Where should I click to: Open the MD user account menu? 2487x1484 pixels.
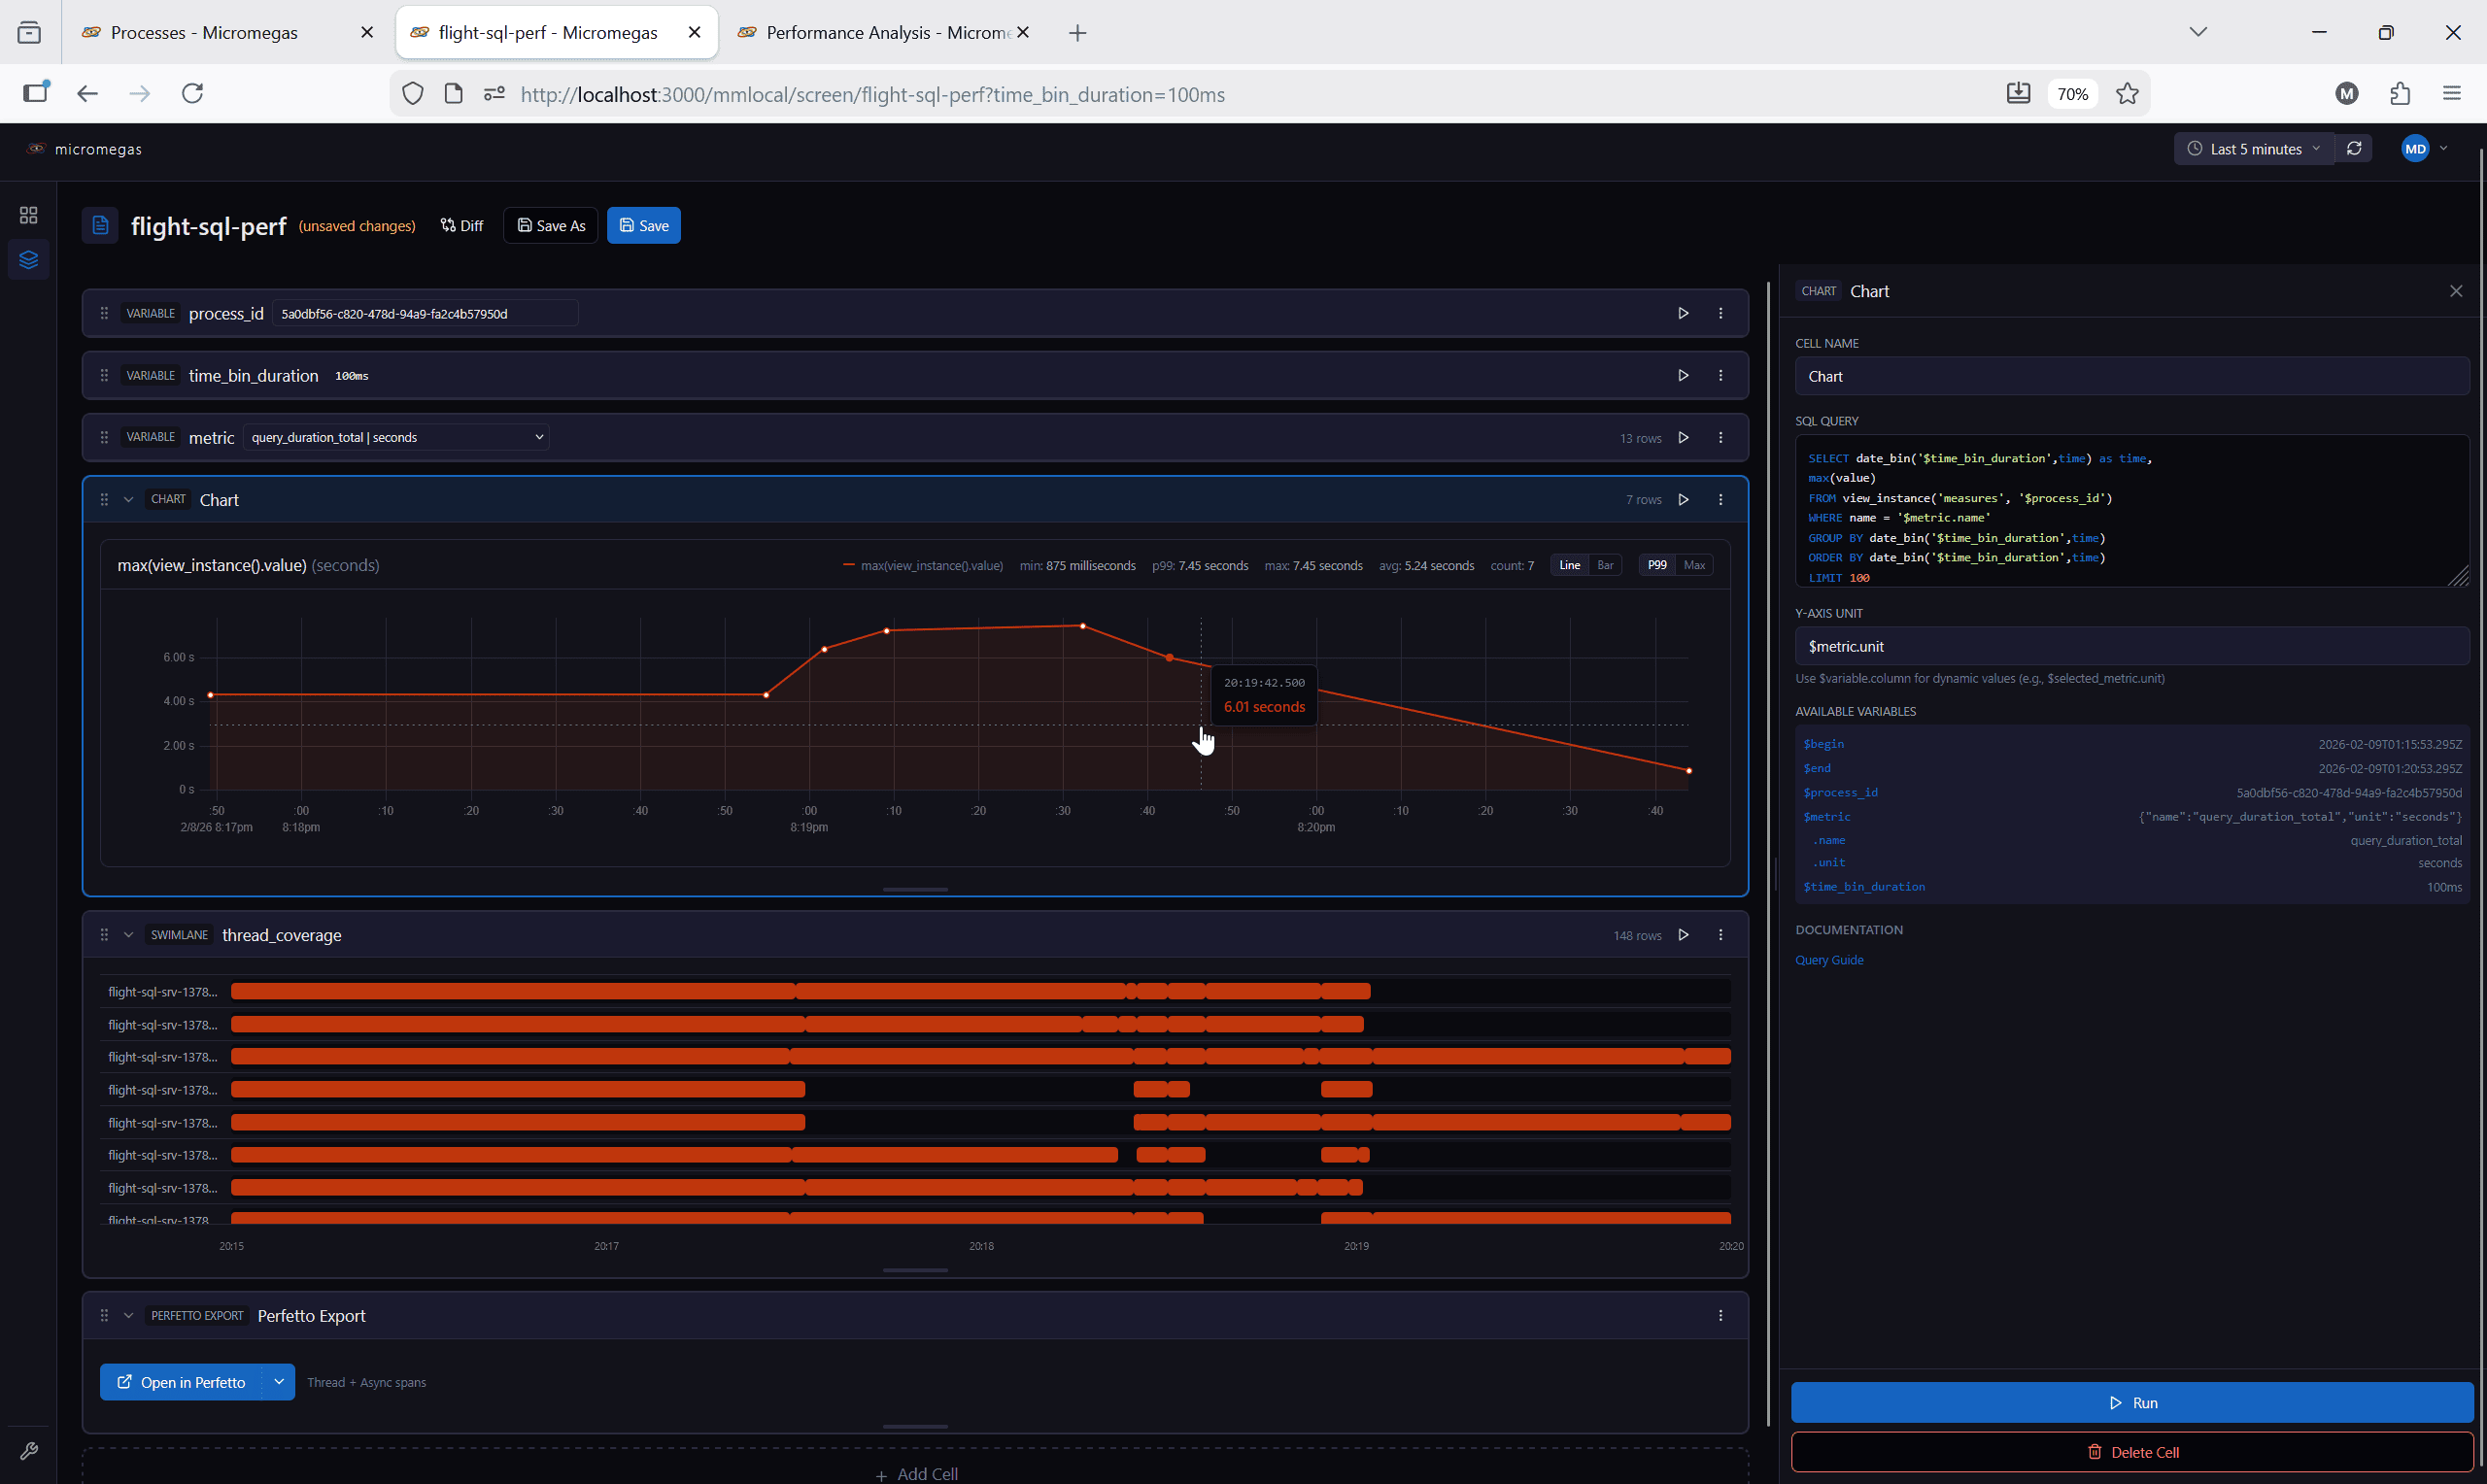tap(2424, 148)
